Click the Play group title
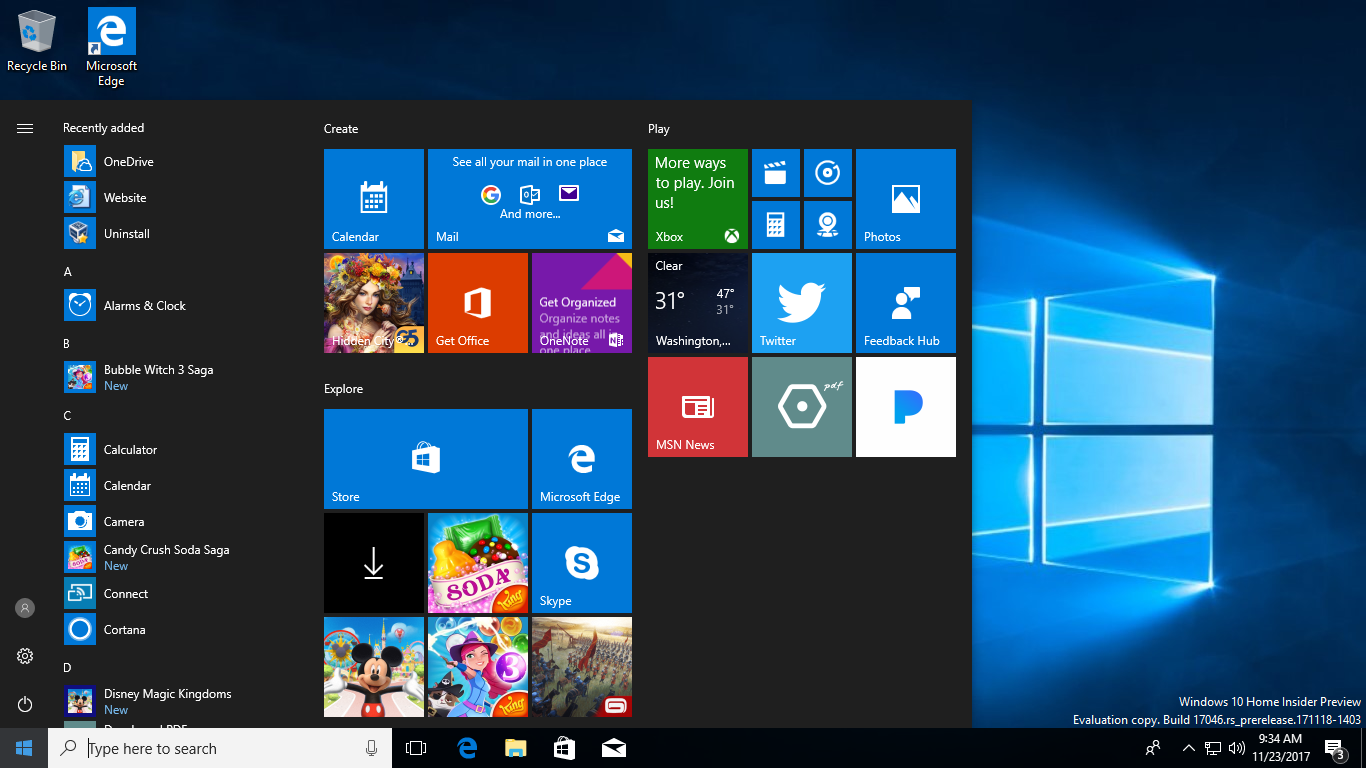Screen dimensions: 1366x768 pos(659,129)
